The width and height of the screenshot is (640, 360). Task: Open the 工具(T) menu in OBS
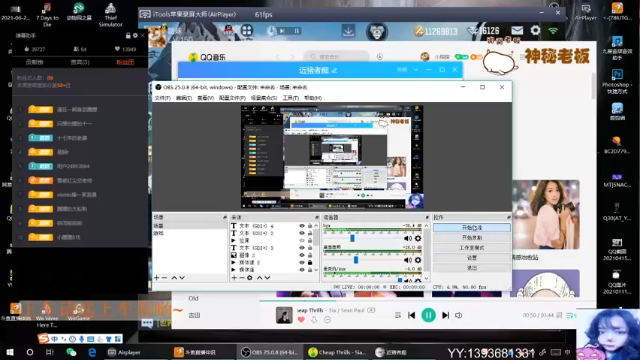click(x=291, y=98)
